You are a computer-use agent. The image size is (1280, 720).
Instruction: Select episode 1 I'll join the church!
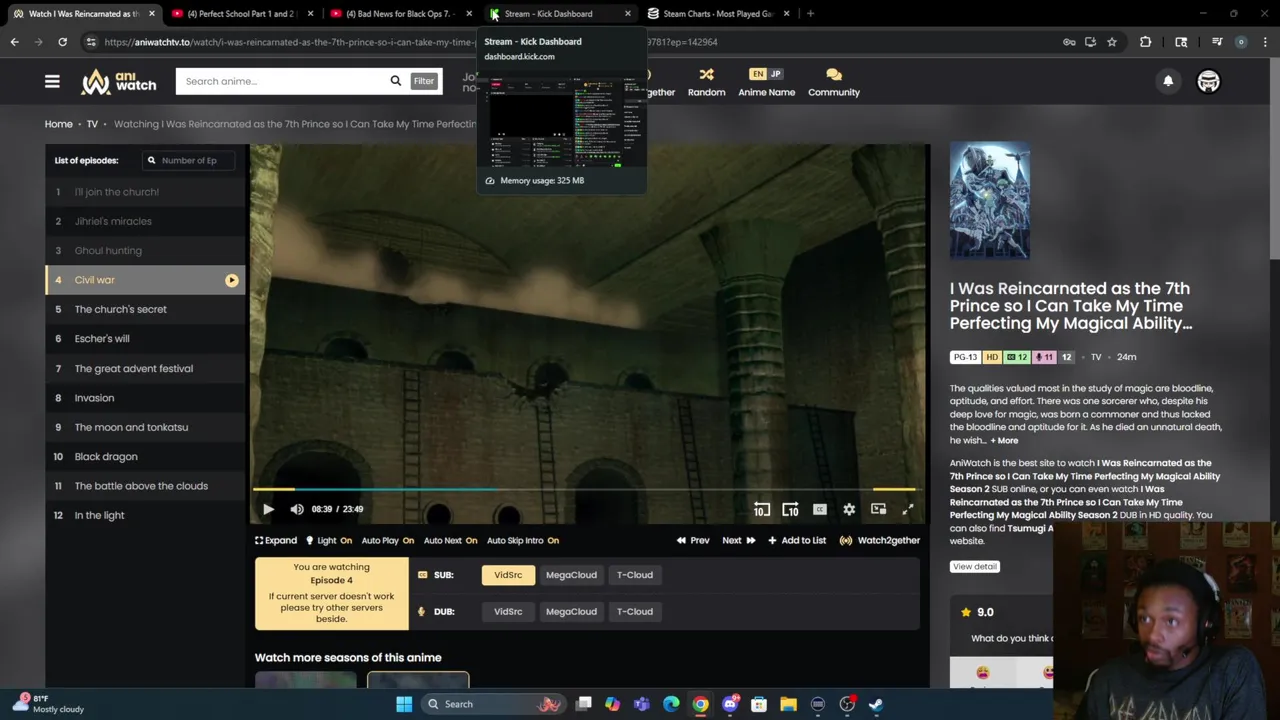(145, 192)
